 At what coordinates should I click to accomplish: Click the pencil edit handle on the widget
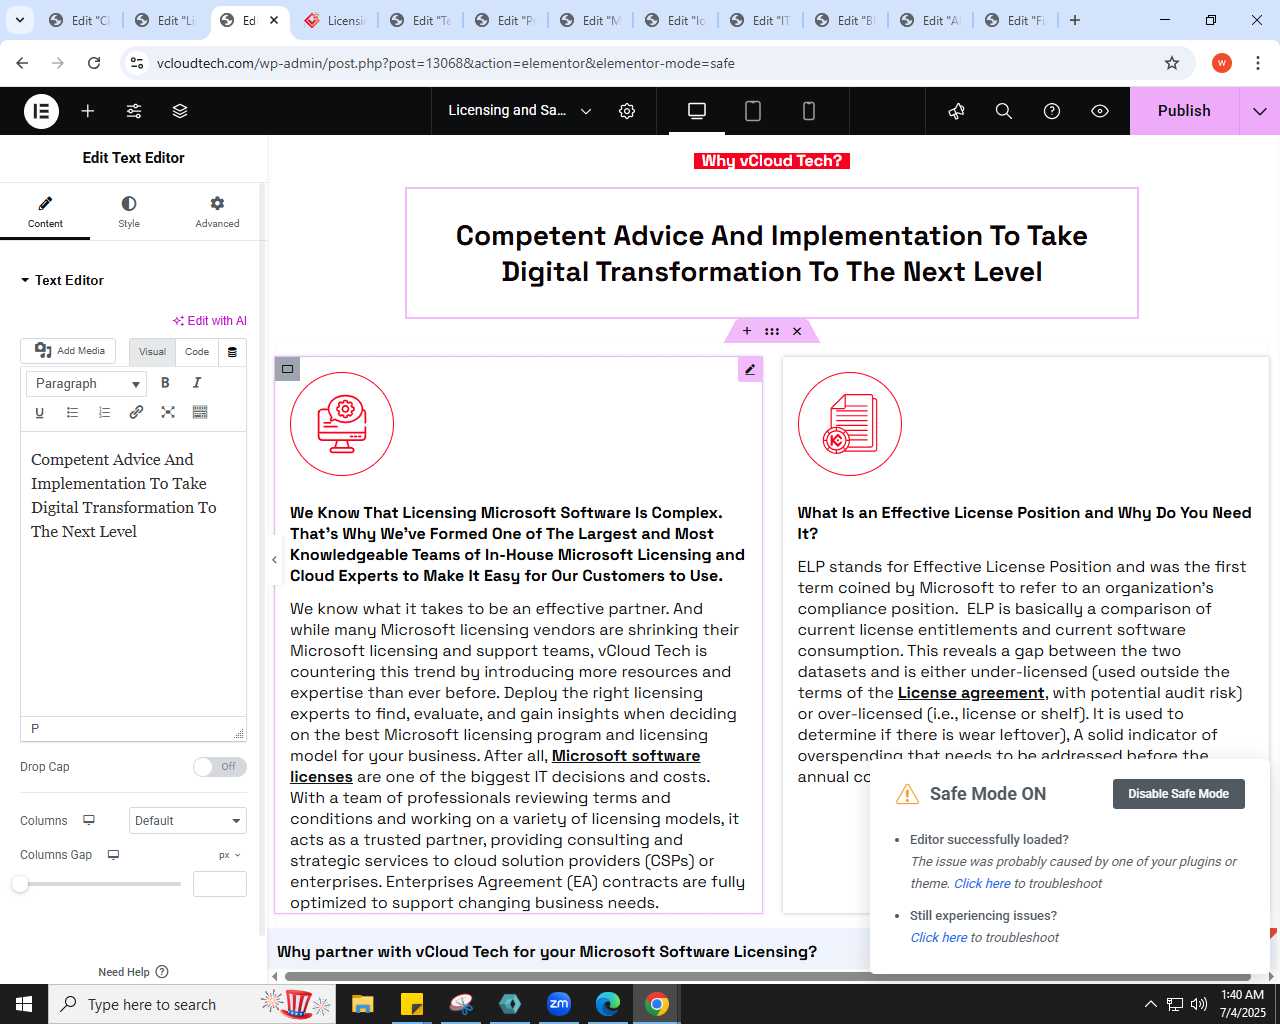coord(750,369)
